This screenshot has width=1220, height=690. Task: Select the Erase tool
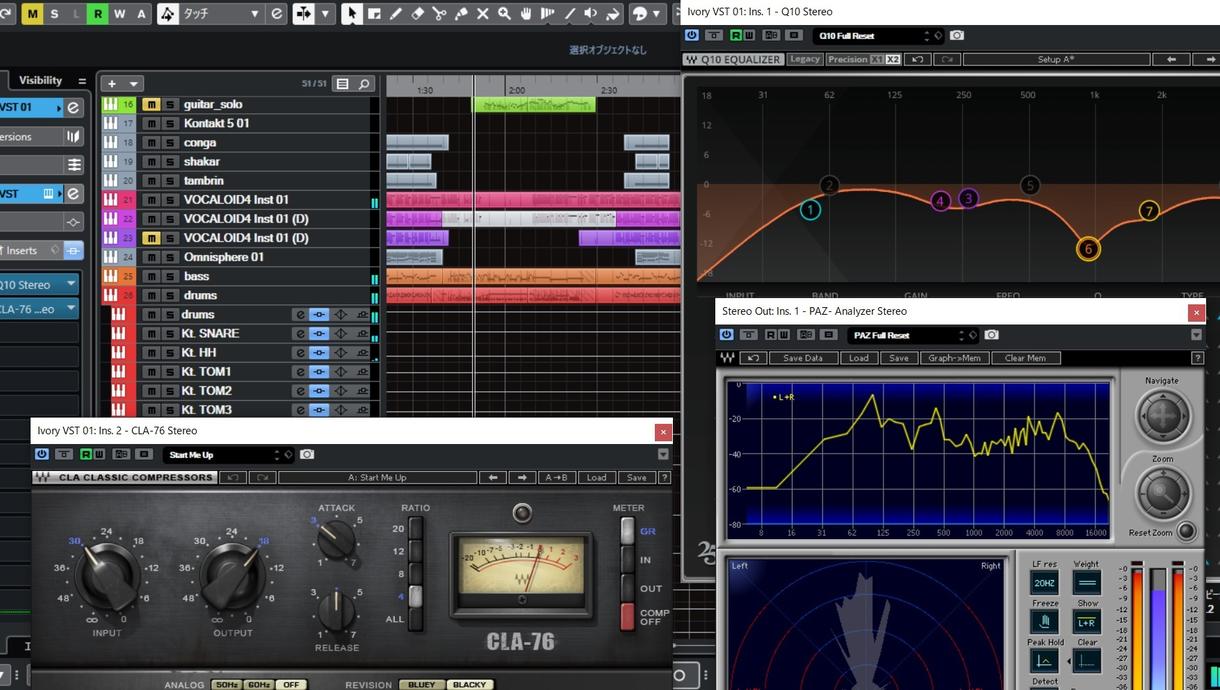(418, 14)
